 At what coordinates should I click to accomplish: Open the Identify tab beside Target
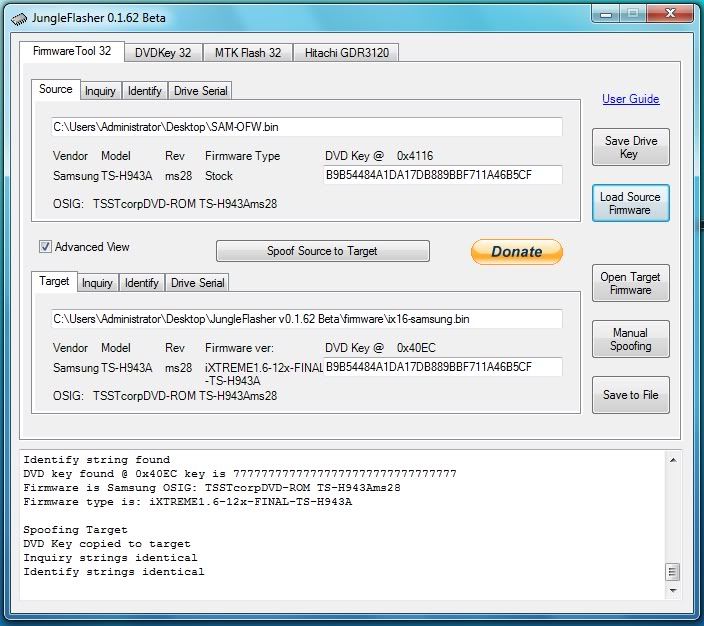[141, 283]
